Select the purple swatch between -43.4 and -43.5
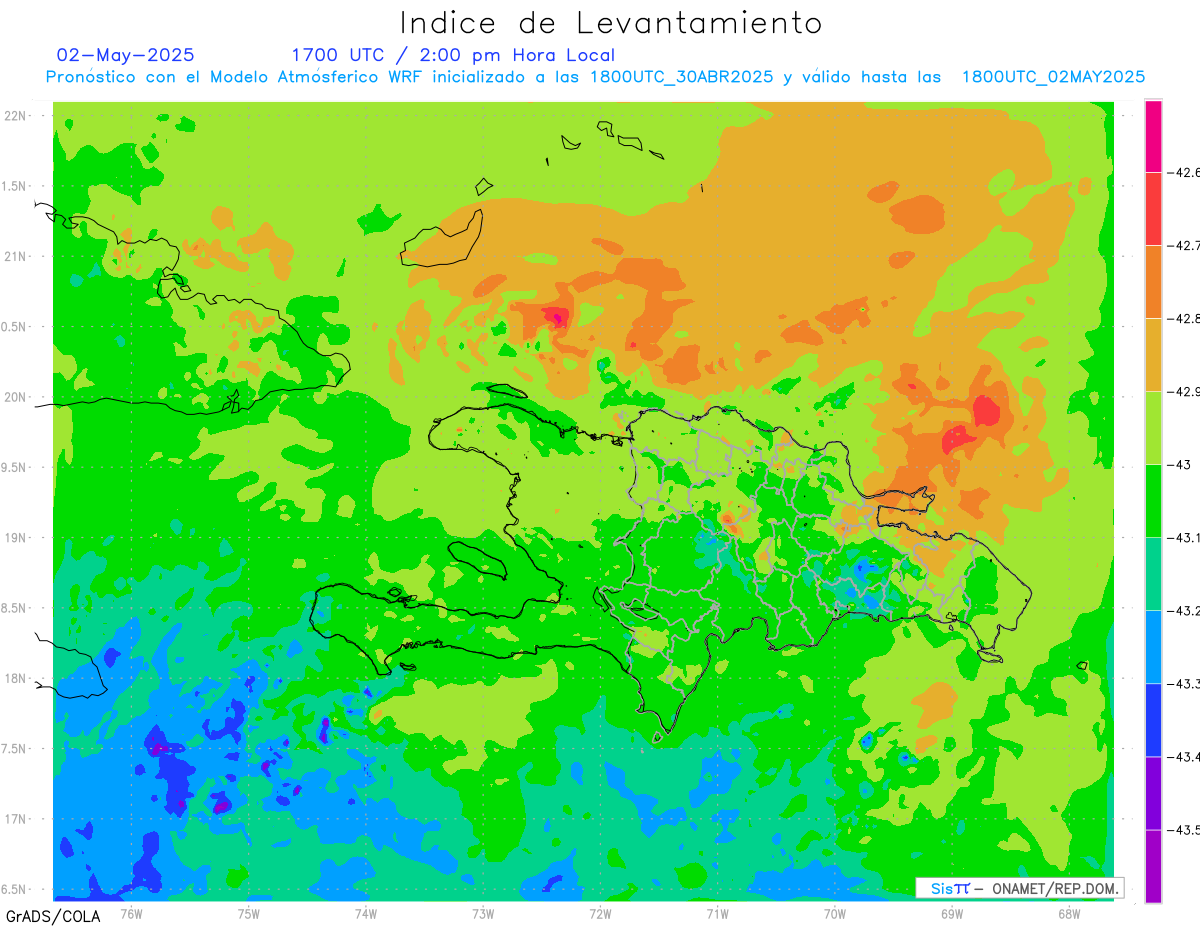Image resolution: width=1200 pixels, height=927 pixels. click(1153, 792)
